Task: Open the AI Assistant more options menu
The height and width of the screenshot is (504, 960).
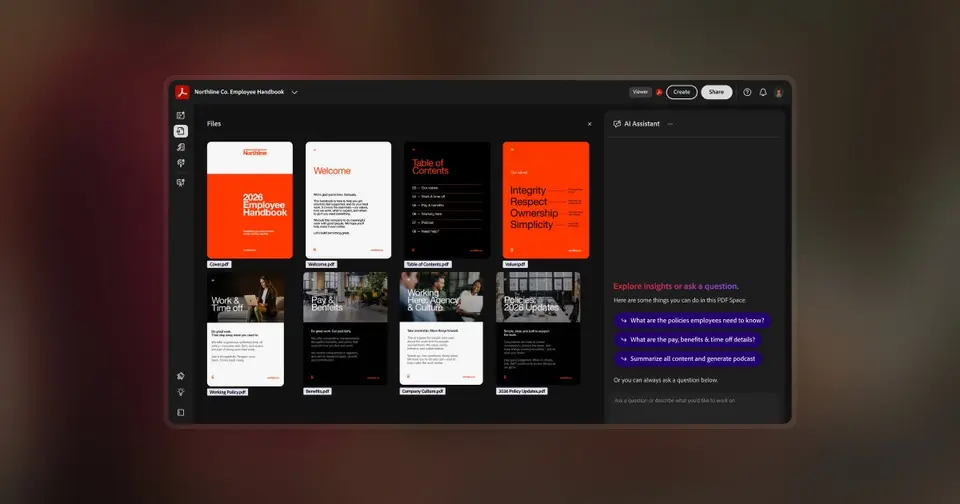Action: (x=670, y=124)
